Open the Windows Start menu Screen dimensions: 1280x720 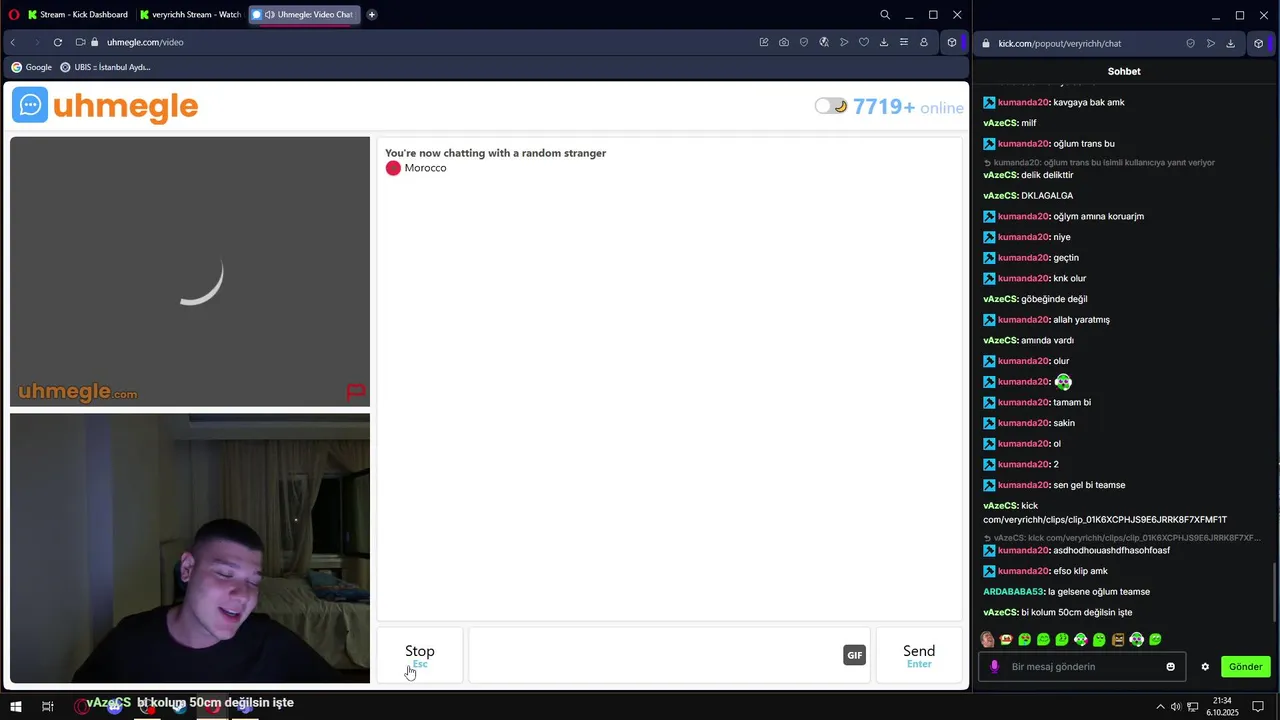point(16,706)
